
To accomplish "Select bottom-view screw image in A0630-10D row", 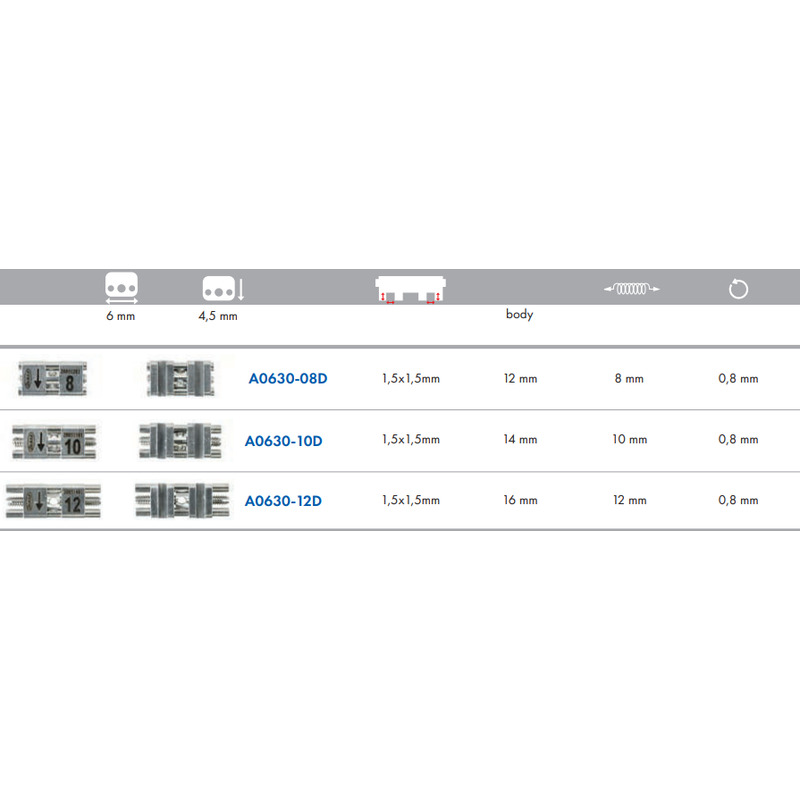I will 181,441.
